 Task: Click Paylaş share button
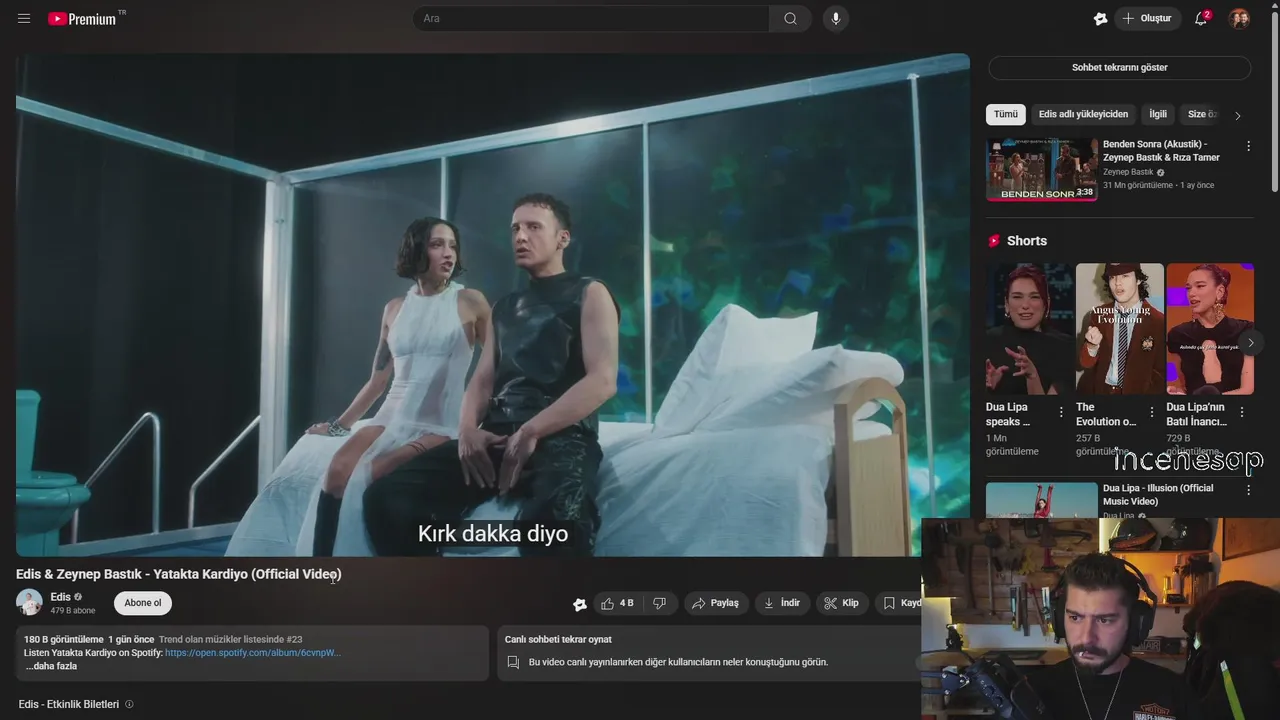click(x=715, y=603)
